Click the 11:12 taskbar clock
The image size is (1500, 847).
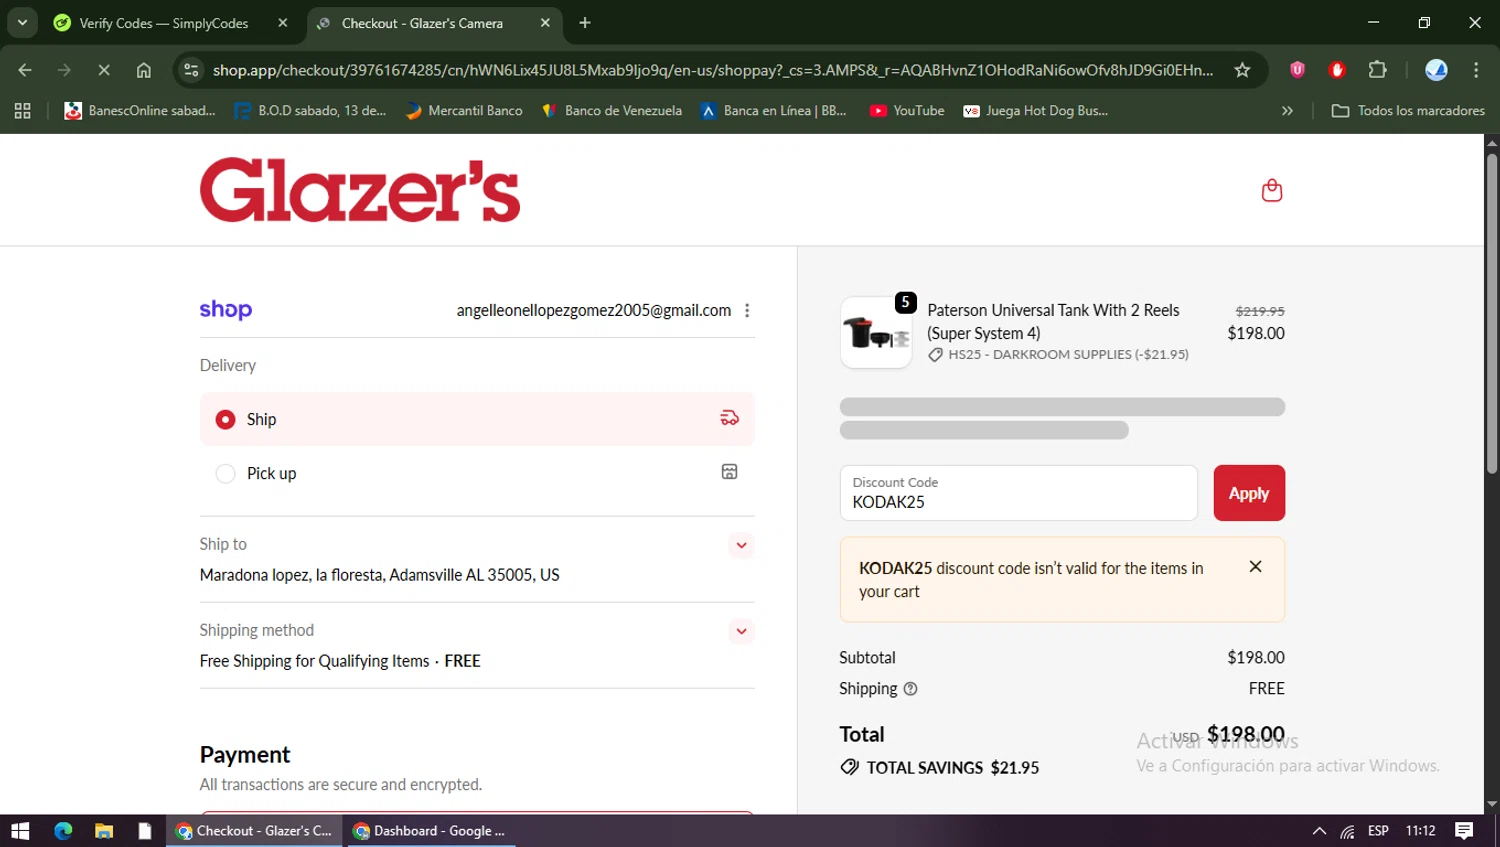(1420, 831)
